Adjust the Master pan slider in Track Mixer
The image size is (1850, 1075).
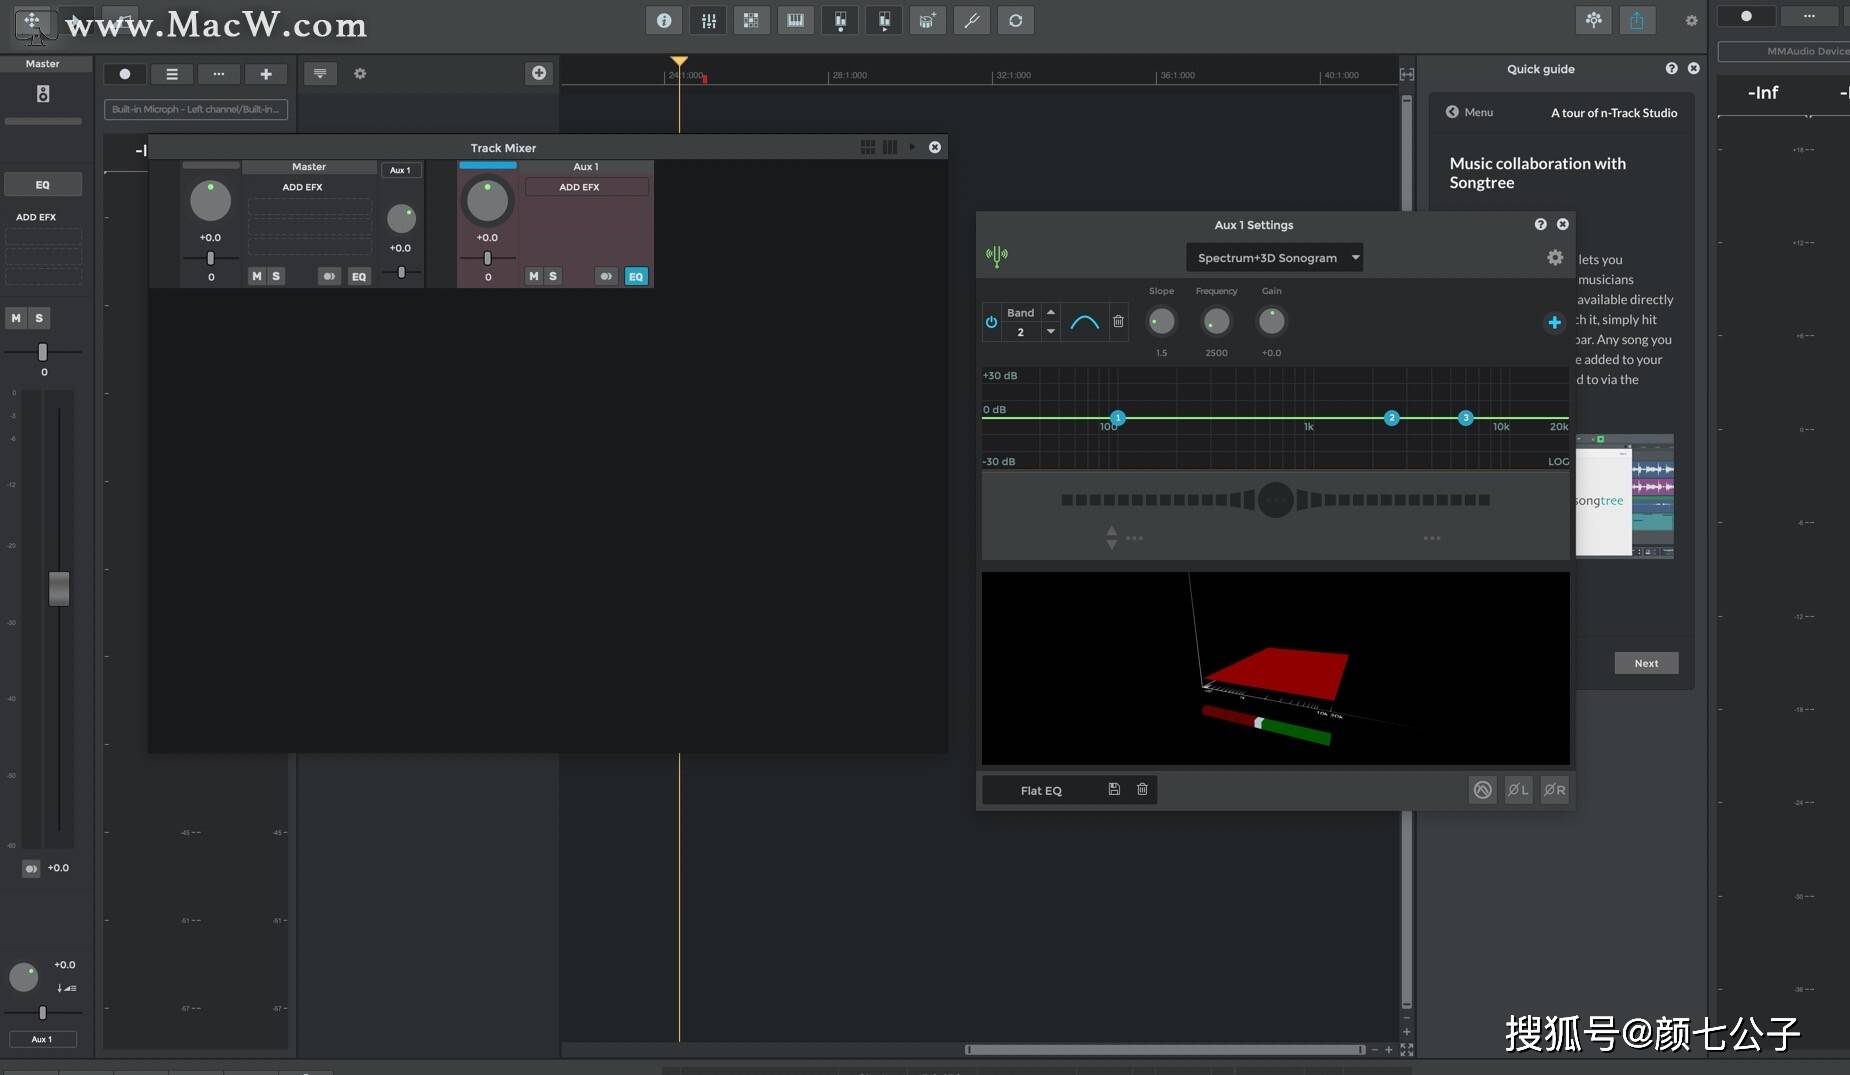click(x=210, y=258)
